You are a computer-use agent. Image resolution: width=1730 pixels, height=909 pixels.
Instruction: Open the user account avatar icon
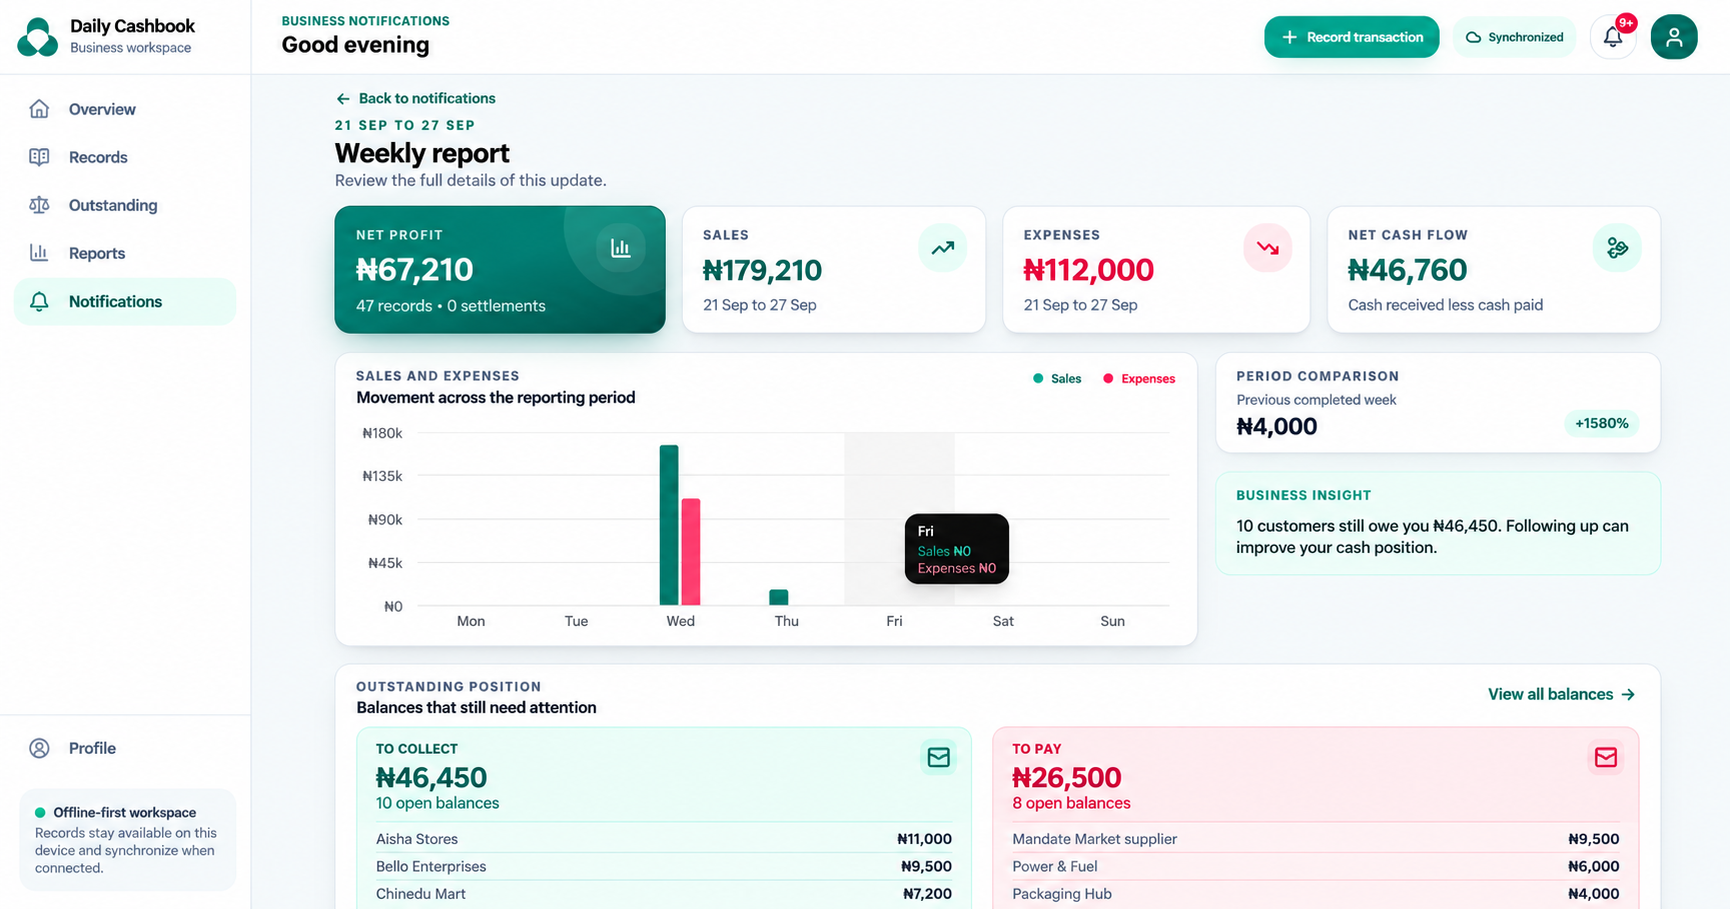pos(1674,37)
